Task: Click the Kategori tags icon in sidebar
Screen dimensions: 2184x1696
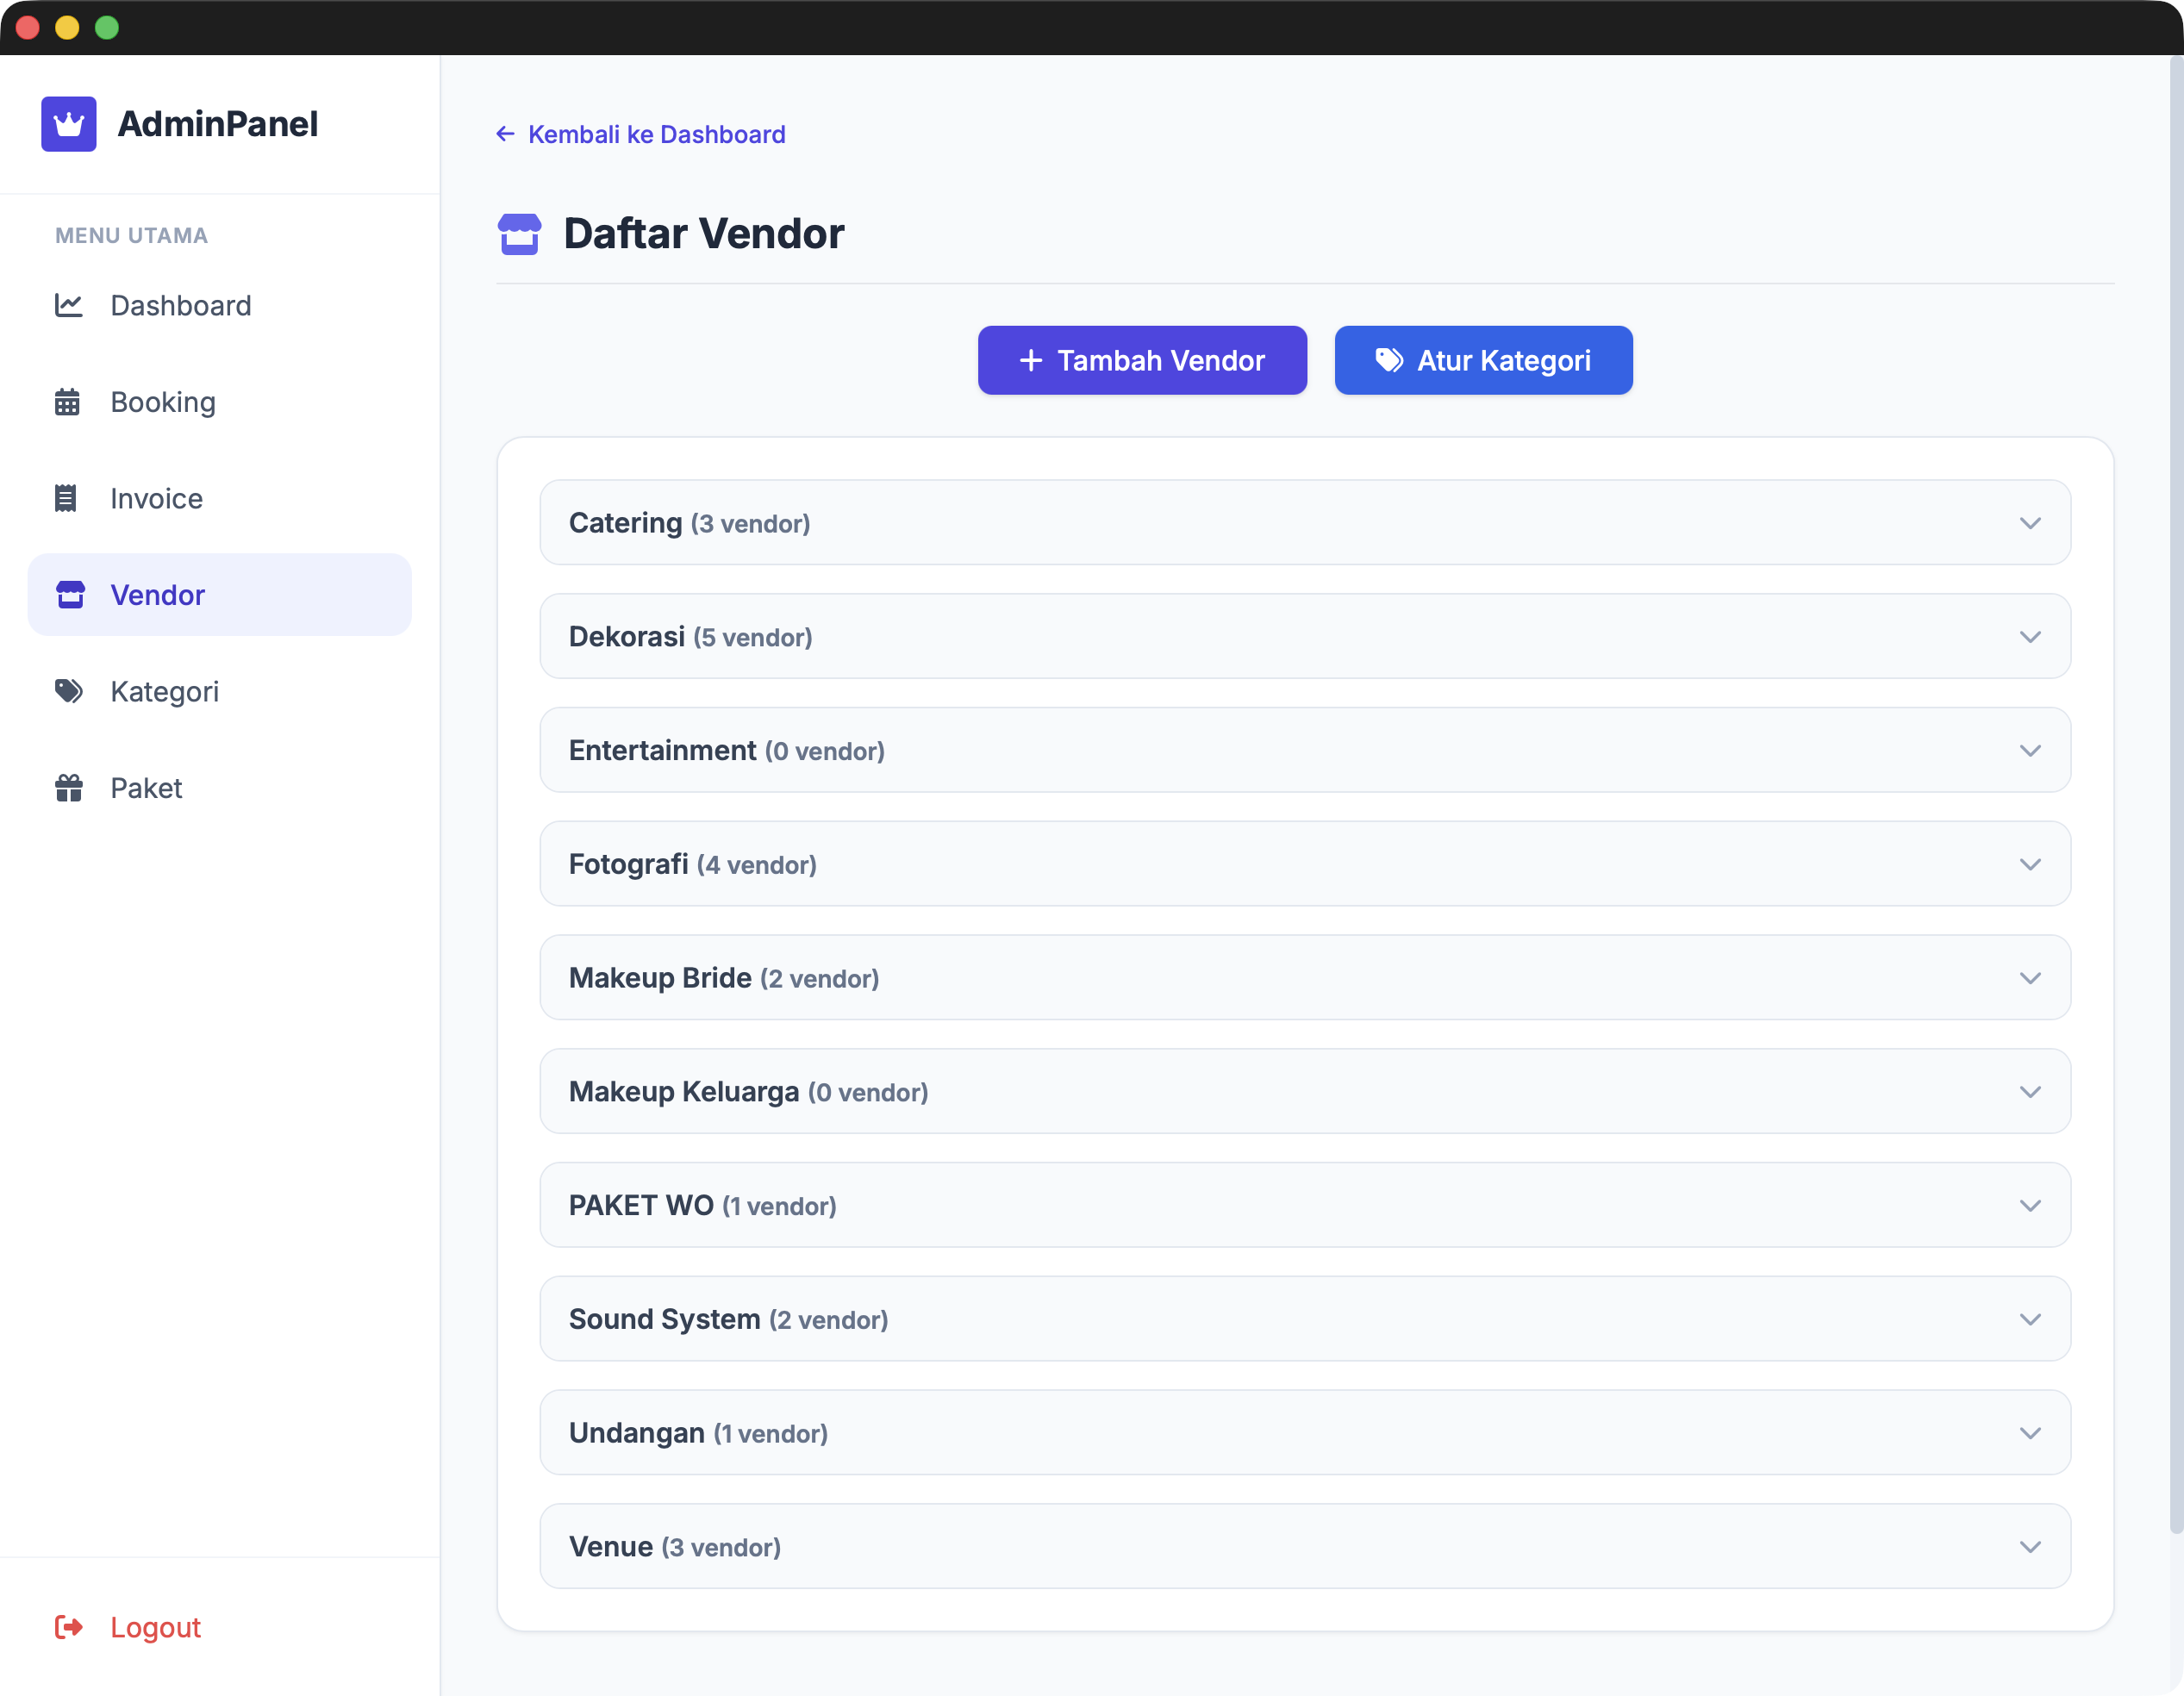Action: [x=68, y=691]
